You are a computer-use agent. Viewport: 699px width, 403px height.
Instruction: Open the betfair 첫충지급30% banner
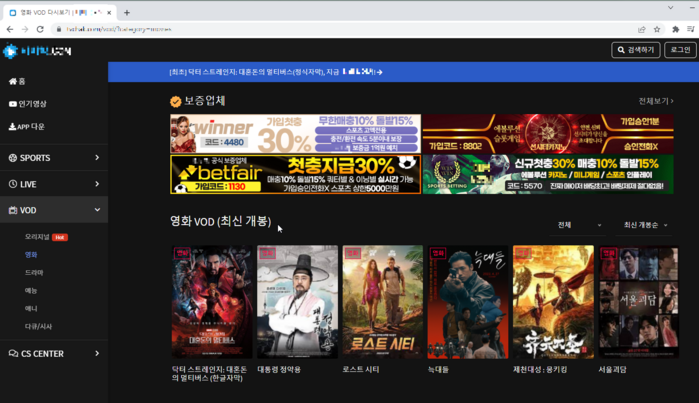point(295,174)
